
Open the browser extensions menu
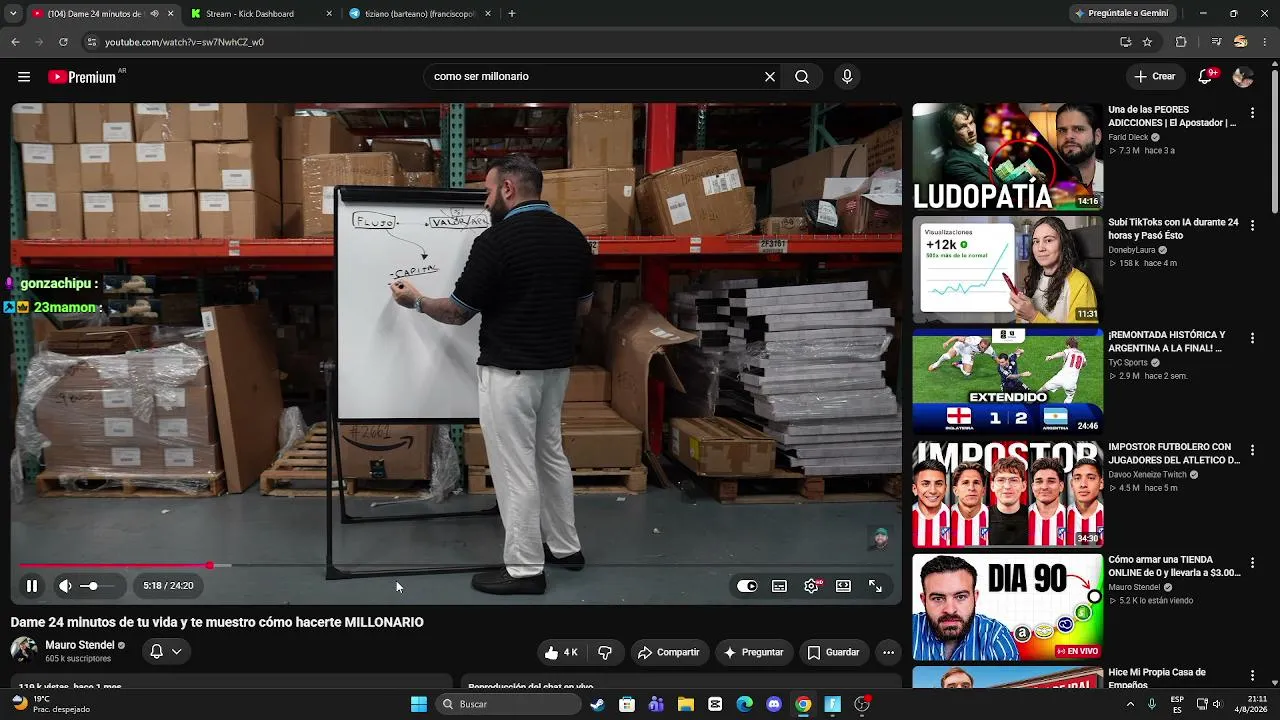coord(1181,42)
